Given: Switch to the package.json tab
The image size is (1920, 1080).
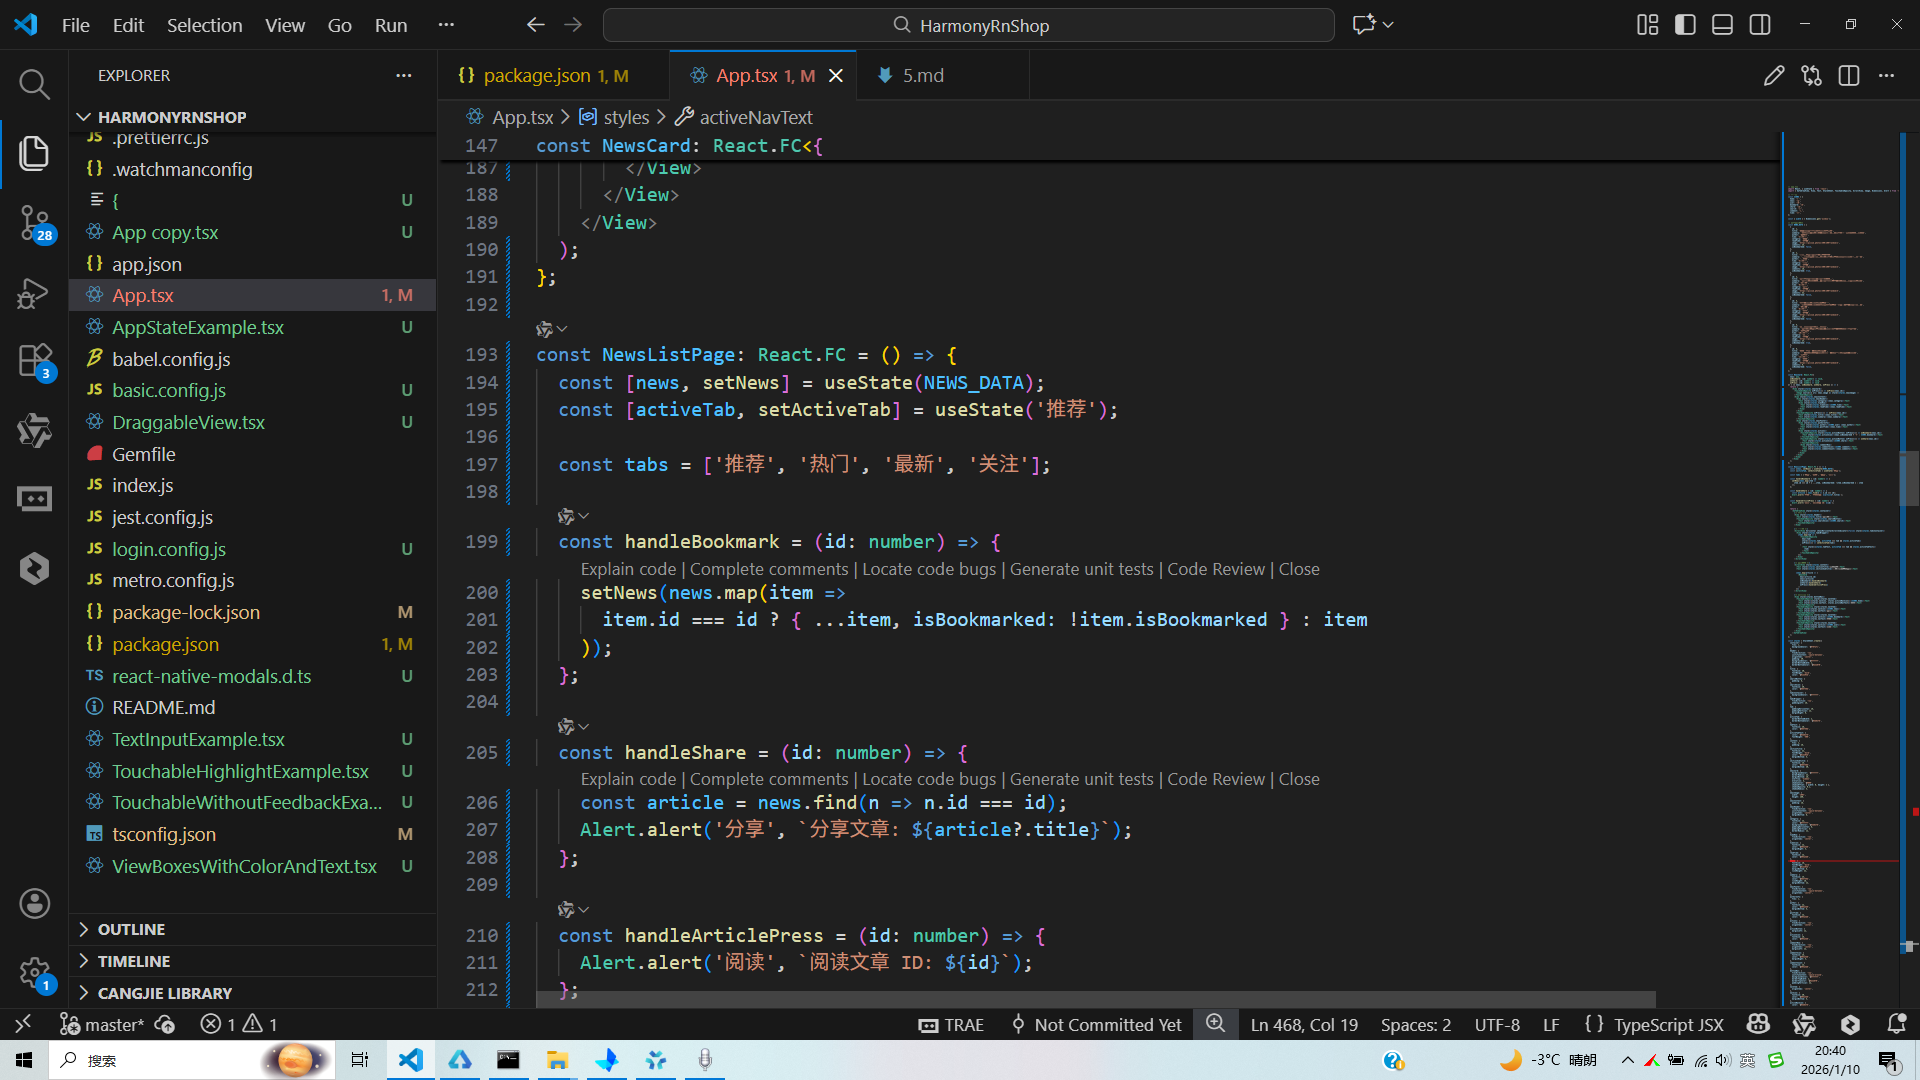Looking at the screenshot, I should (537, 76).
